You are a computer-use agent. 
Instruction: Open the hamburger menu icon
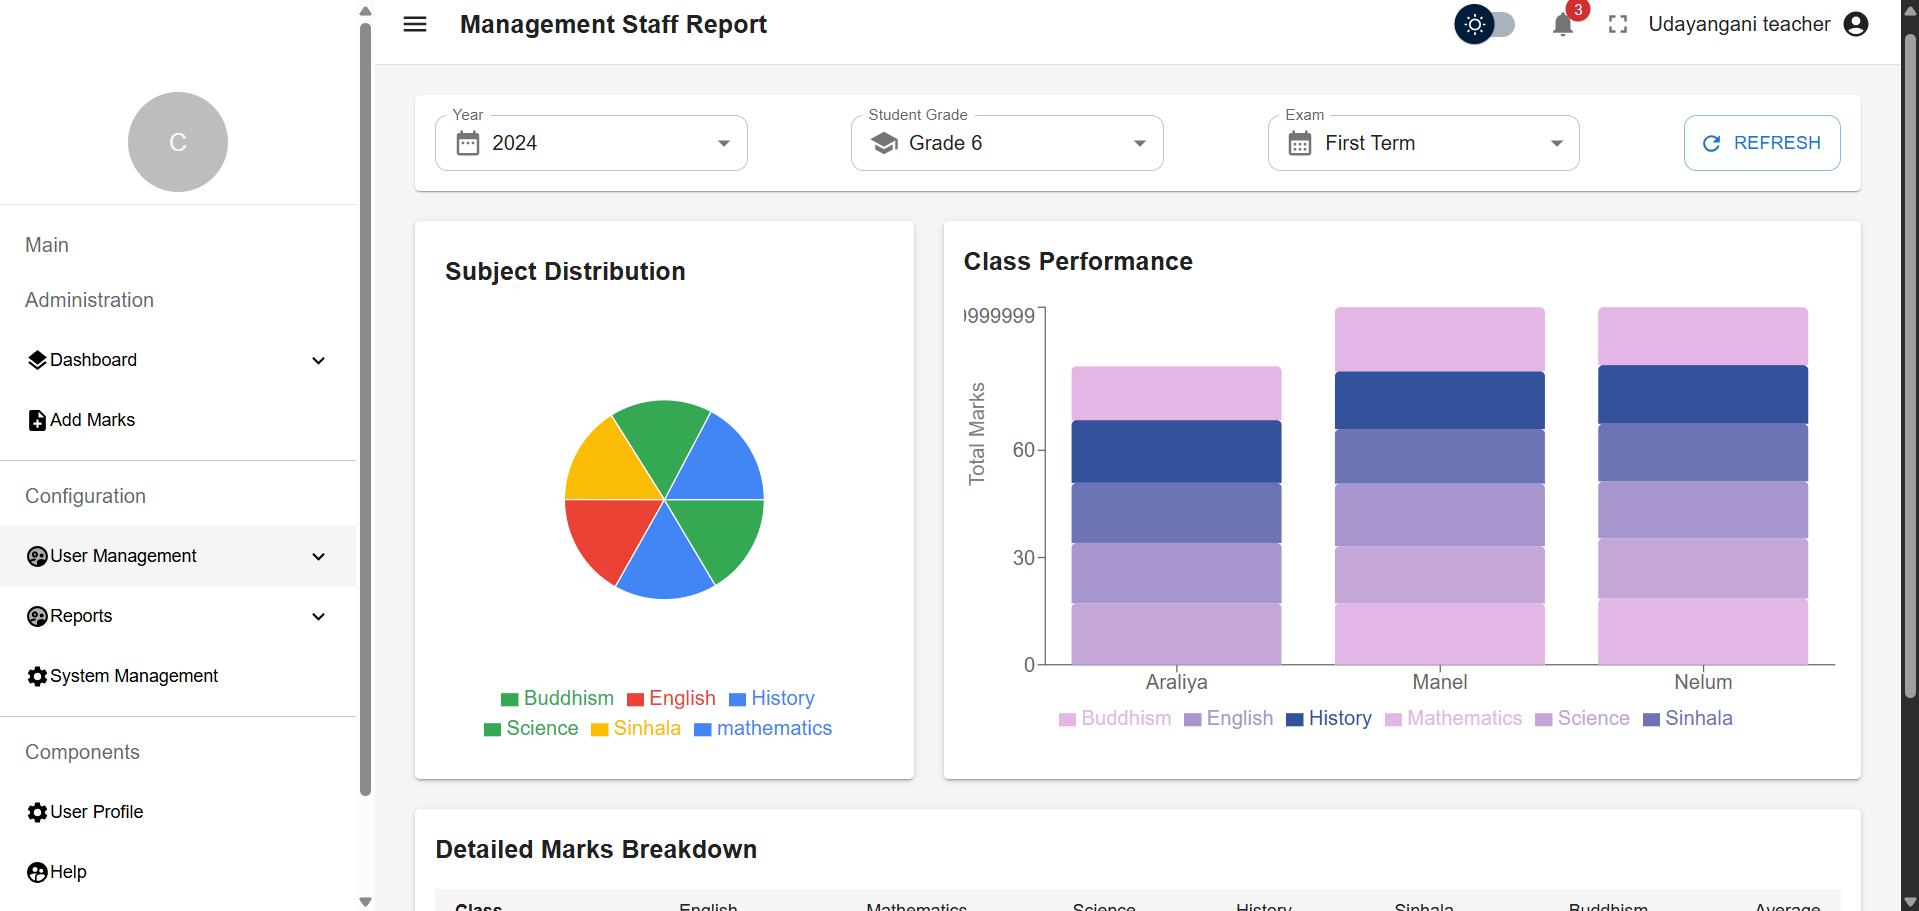click(415, 24)
